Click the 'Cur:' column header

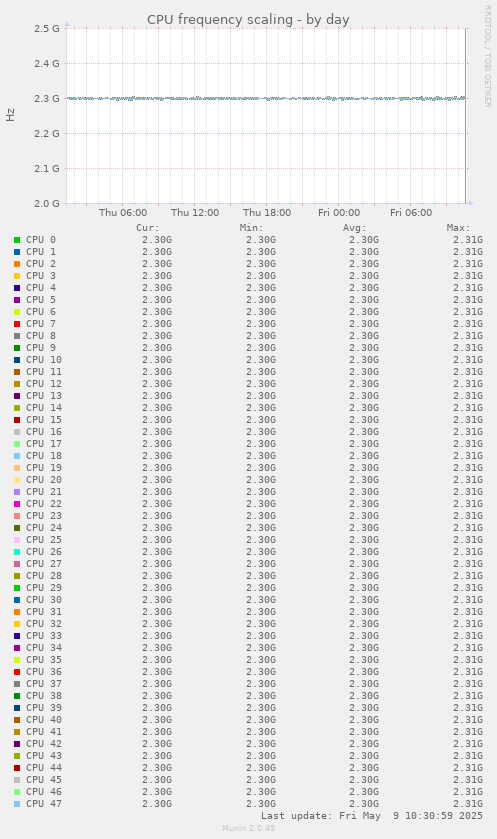[148, 228]
